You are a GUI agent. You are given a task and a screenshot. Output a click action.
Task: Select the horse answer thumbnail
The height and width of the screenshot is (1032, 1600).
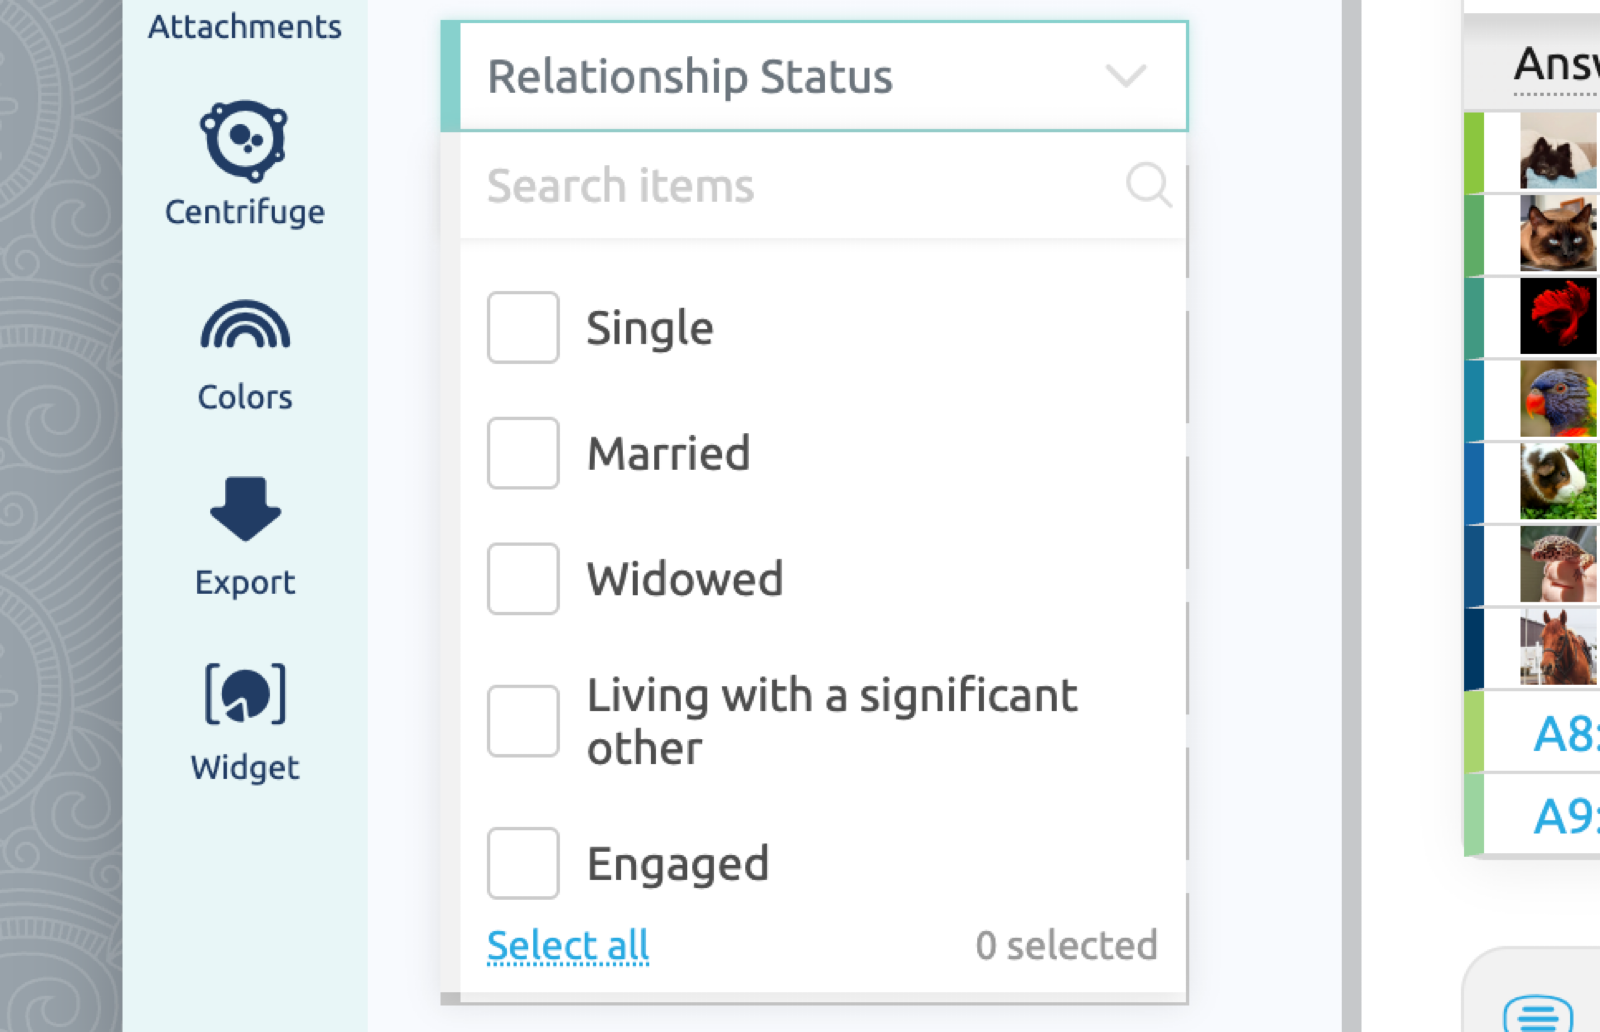pos(1558,647)
